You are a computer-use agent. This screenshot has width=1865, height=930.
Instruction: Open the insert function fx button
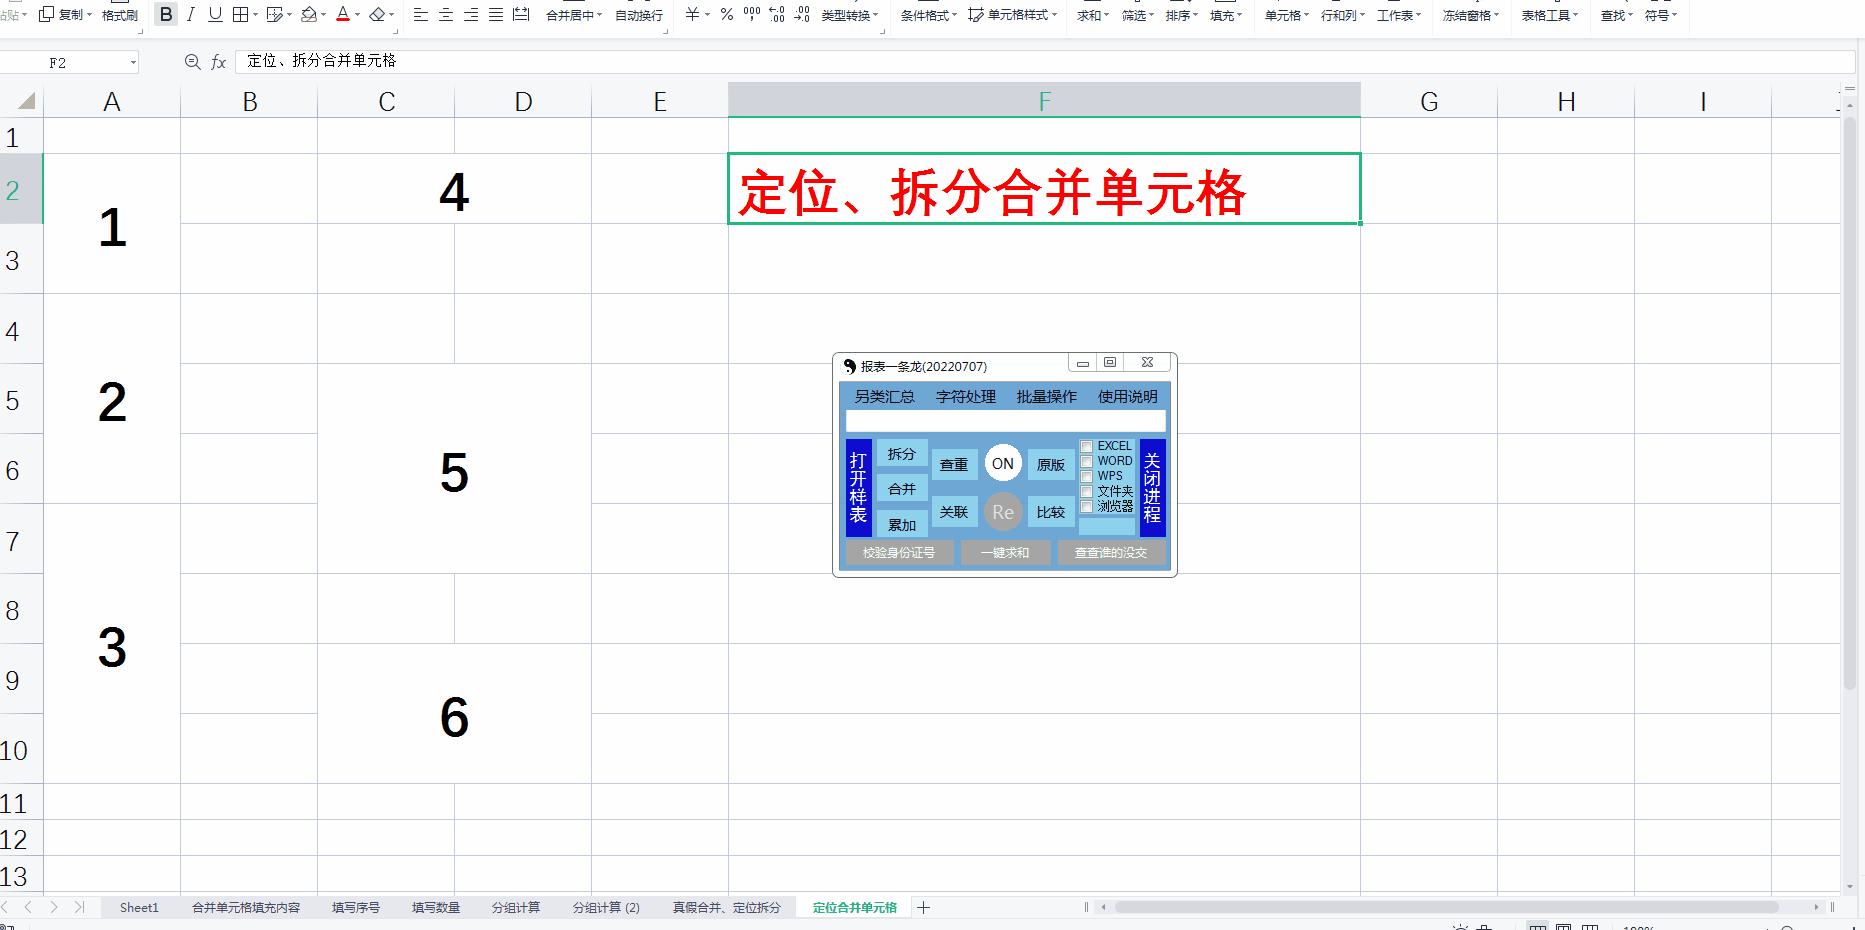[219, 62]
